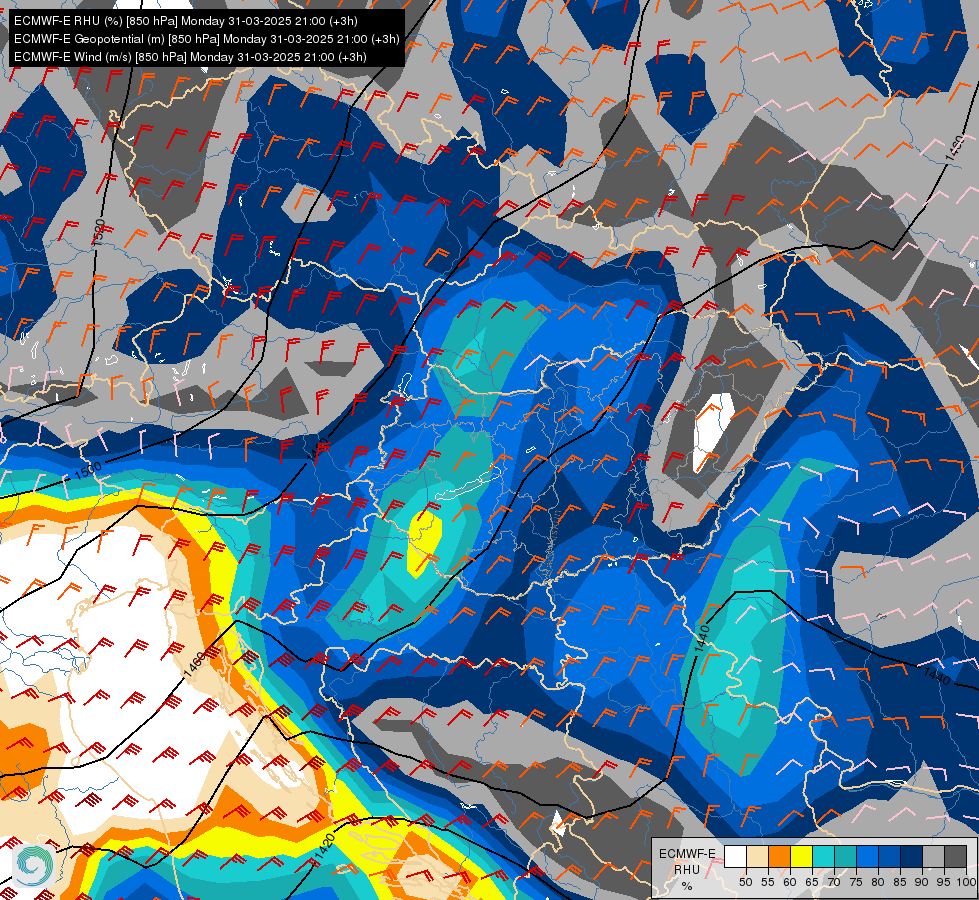The width and height of the screenshot is (979, 900).
Task: Select the bright blue 75–80 legend swatch
Action: coord(868,856)
